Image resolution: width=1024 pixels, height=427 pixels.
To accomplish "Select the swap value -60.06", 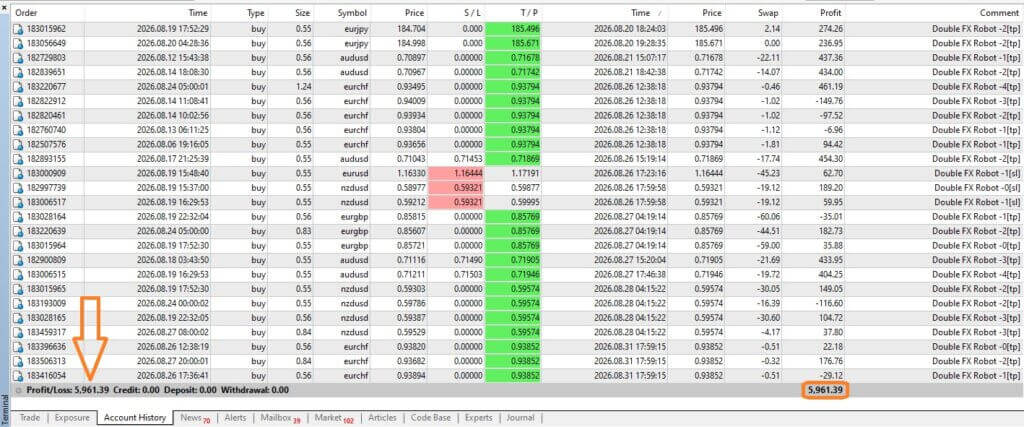I will 766,216.
